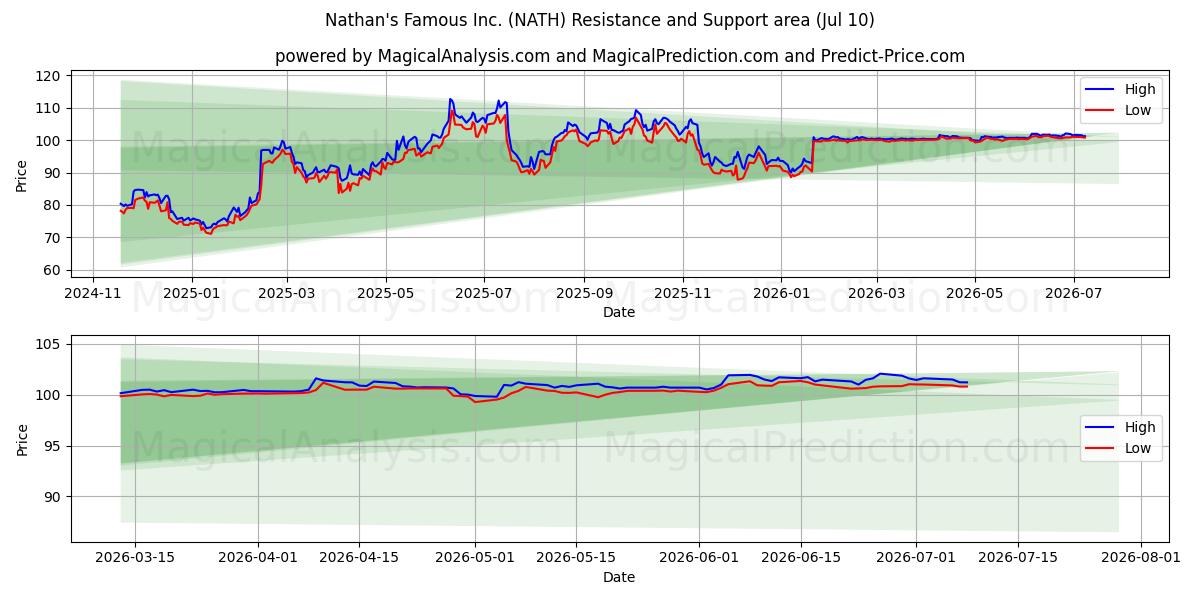Click the 2026-01 tick label

781,294
